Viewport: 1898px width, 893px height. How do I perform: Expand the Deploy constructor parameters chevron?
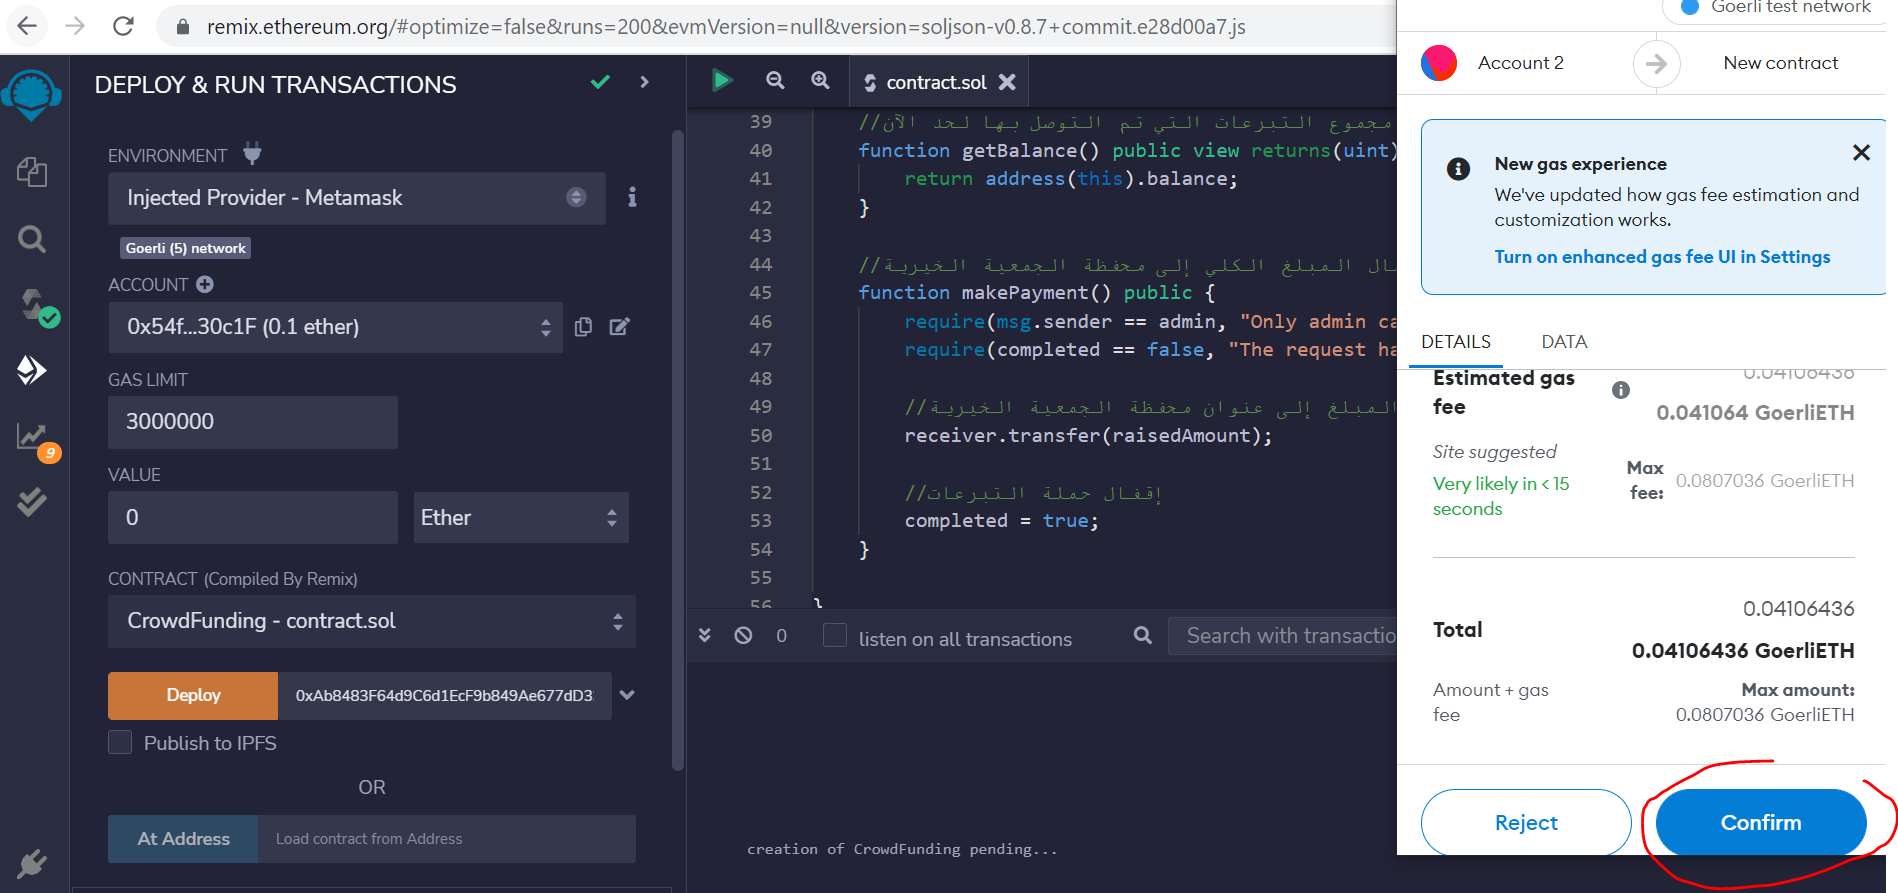tap(627, 695)
